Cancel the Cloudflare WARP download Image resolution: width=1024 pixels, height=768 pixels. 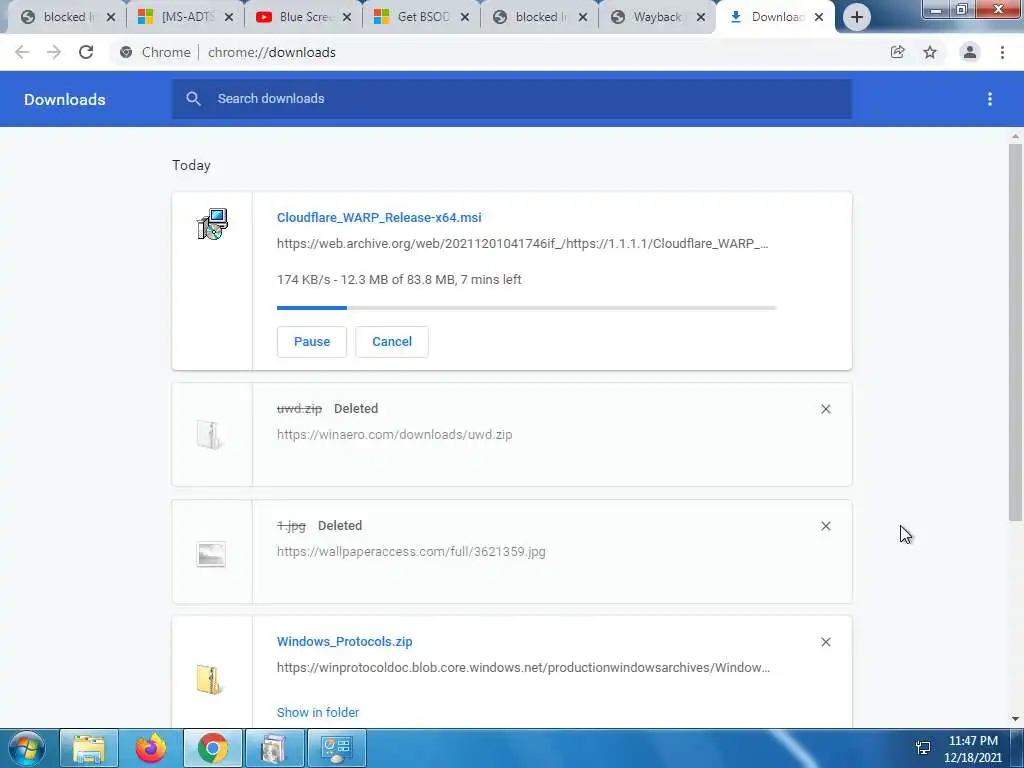392,342
